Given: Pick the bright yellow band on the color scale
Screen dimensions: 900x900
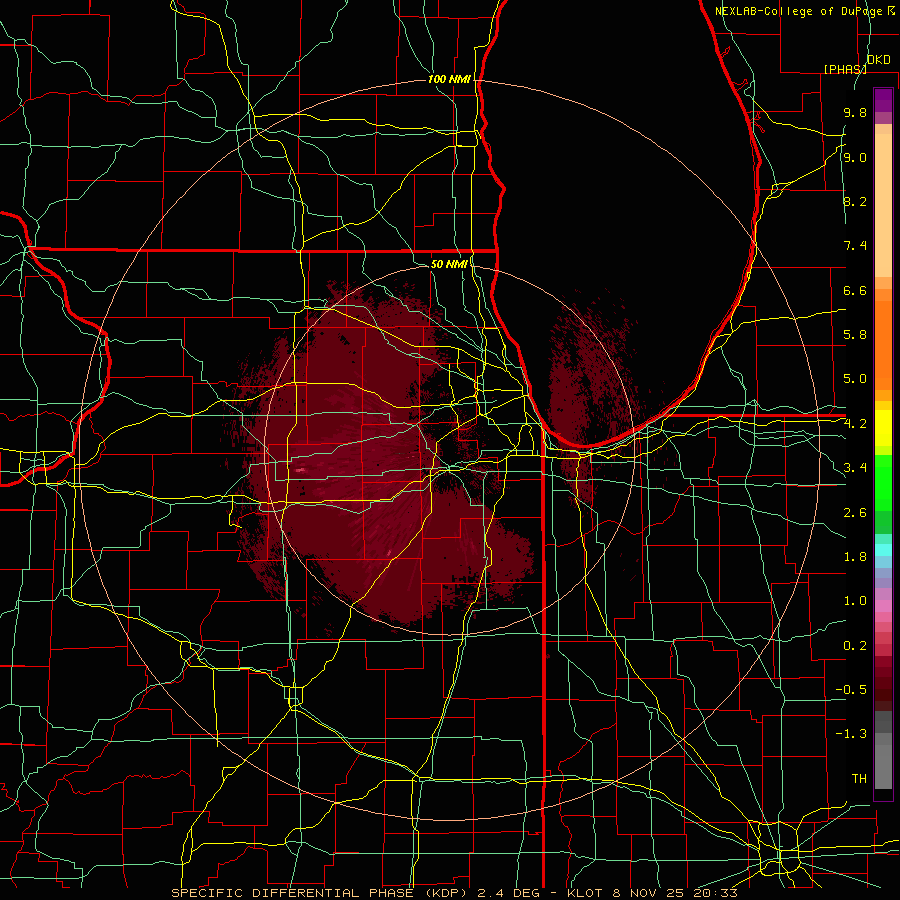Looking at the screenshot, I should click(x=883, y=428).
